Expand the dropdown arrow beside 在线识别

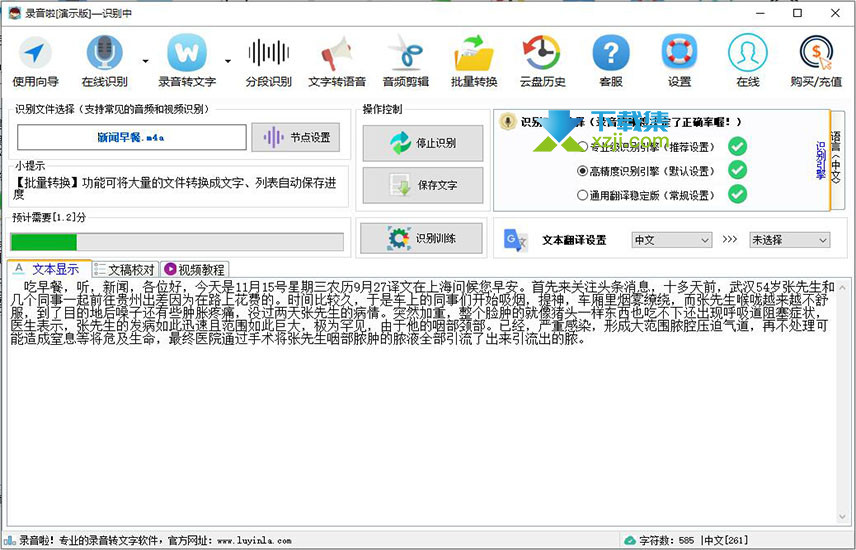(x=146, y=60)
